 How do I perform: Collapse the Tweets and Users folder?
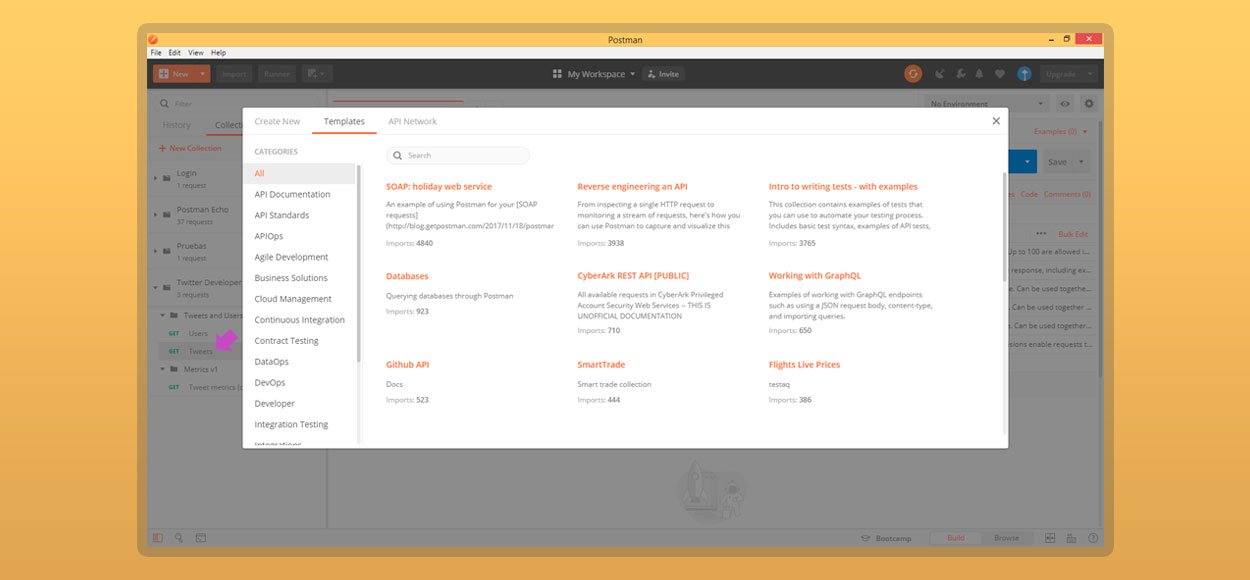point(163,316)
